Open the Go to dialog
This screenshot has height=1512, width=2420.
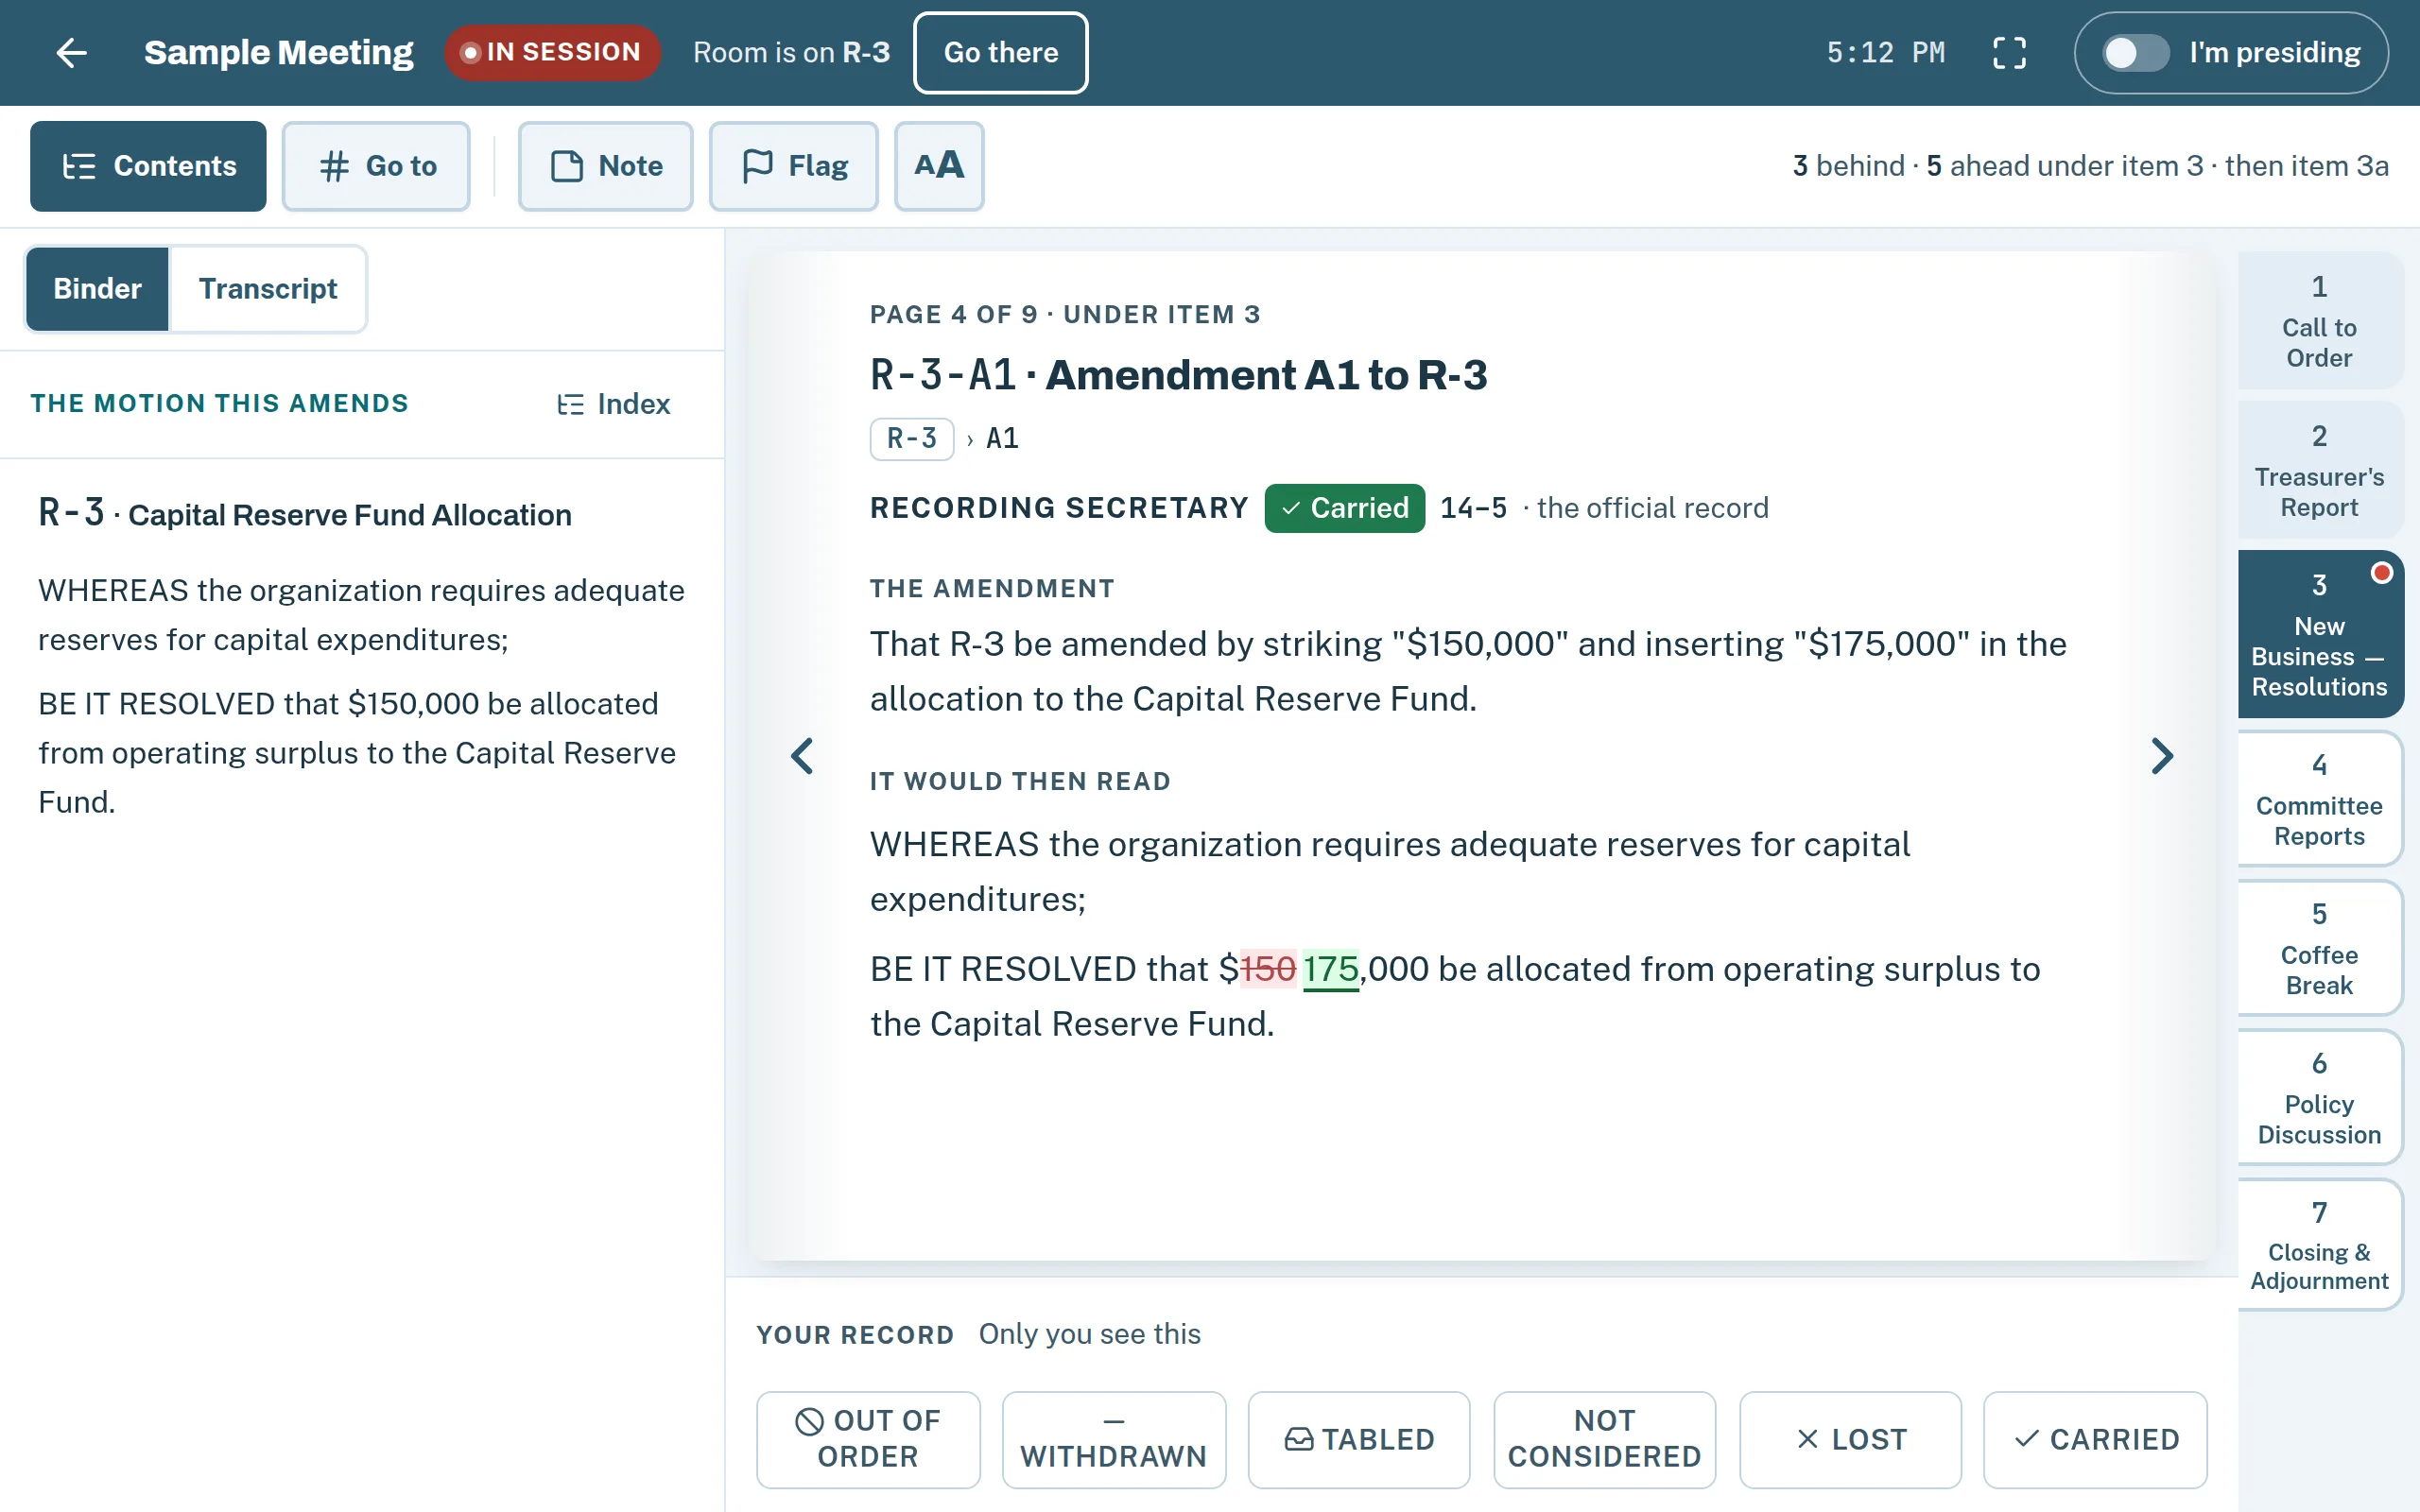coord(376,166)
